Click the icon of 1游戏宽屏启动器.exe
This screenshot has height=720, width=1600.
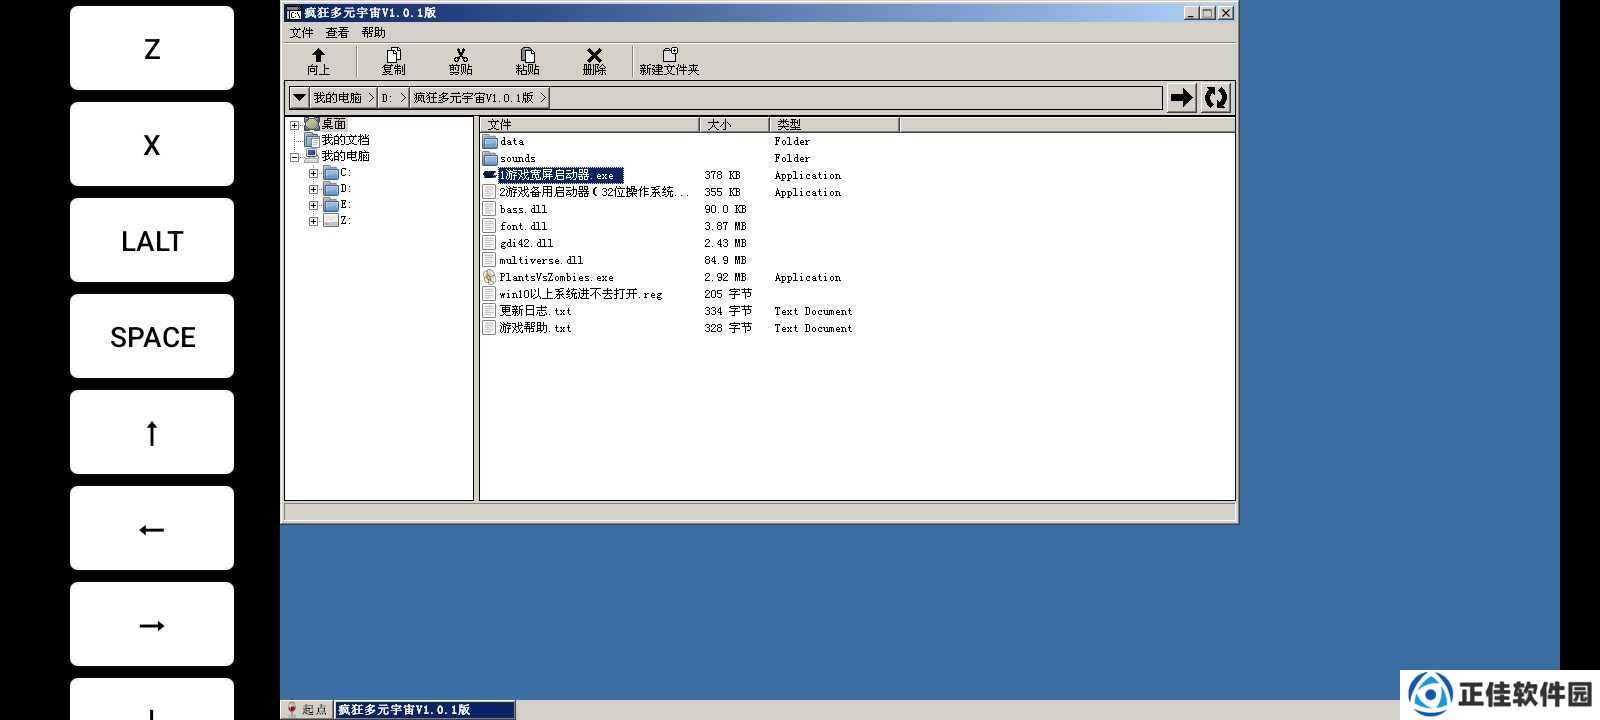coord(490,175)
